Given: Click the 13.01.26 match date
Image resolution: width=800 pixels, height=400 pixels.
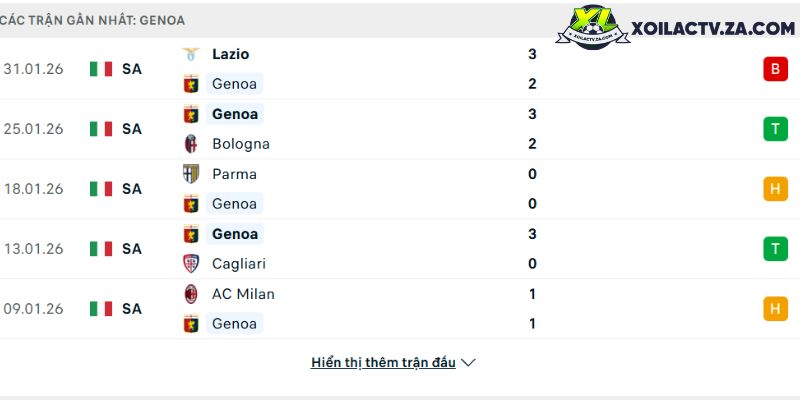Looking at the screenshot, I should pyautogui.click(x=33, y=249).
